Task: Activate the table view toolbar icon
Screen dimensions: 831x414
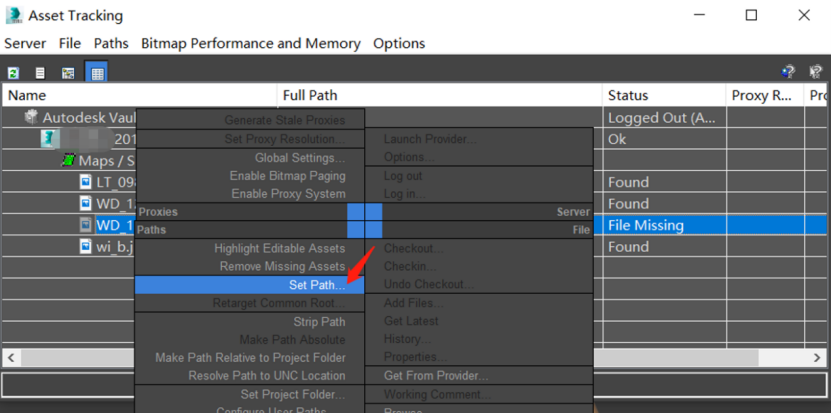Action: [97, 73]
